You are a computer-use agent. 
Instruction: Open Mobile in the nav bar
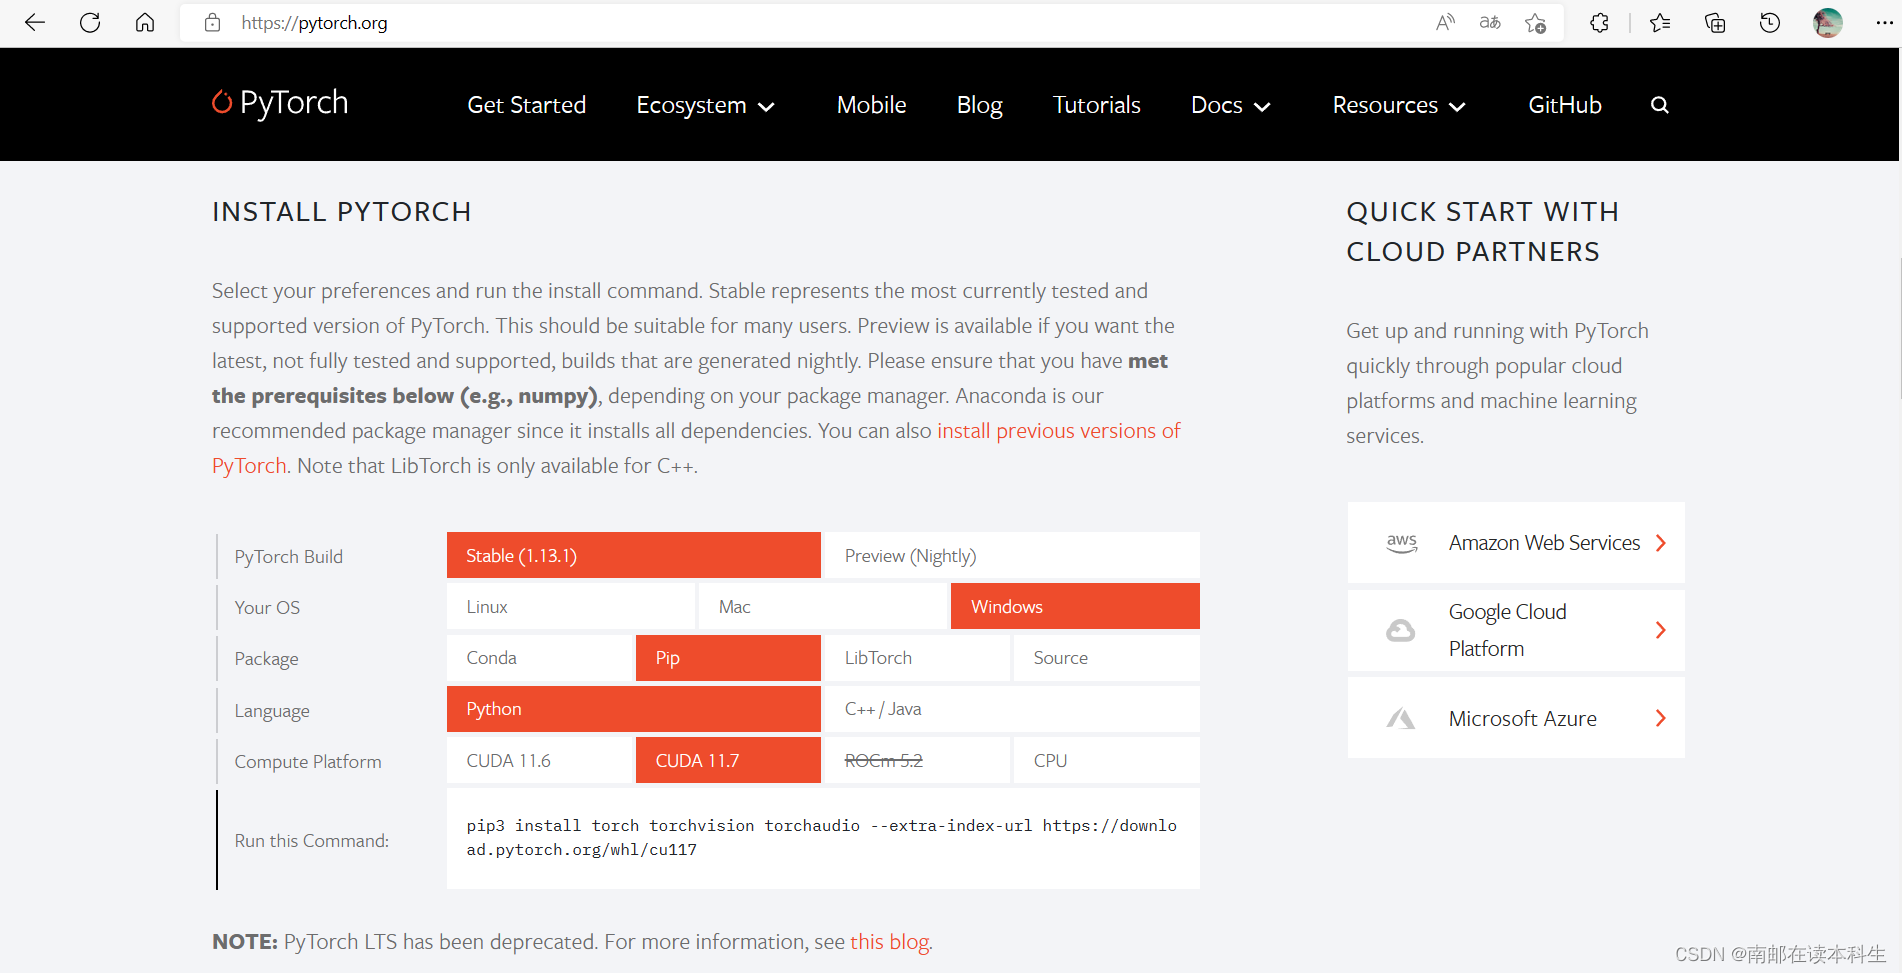point(872,105)
